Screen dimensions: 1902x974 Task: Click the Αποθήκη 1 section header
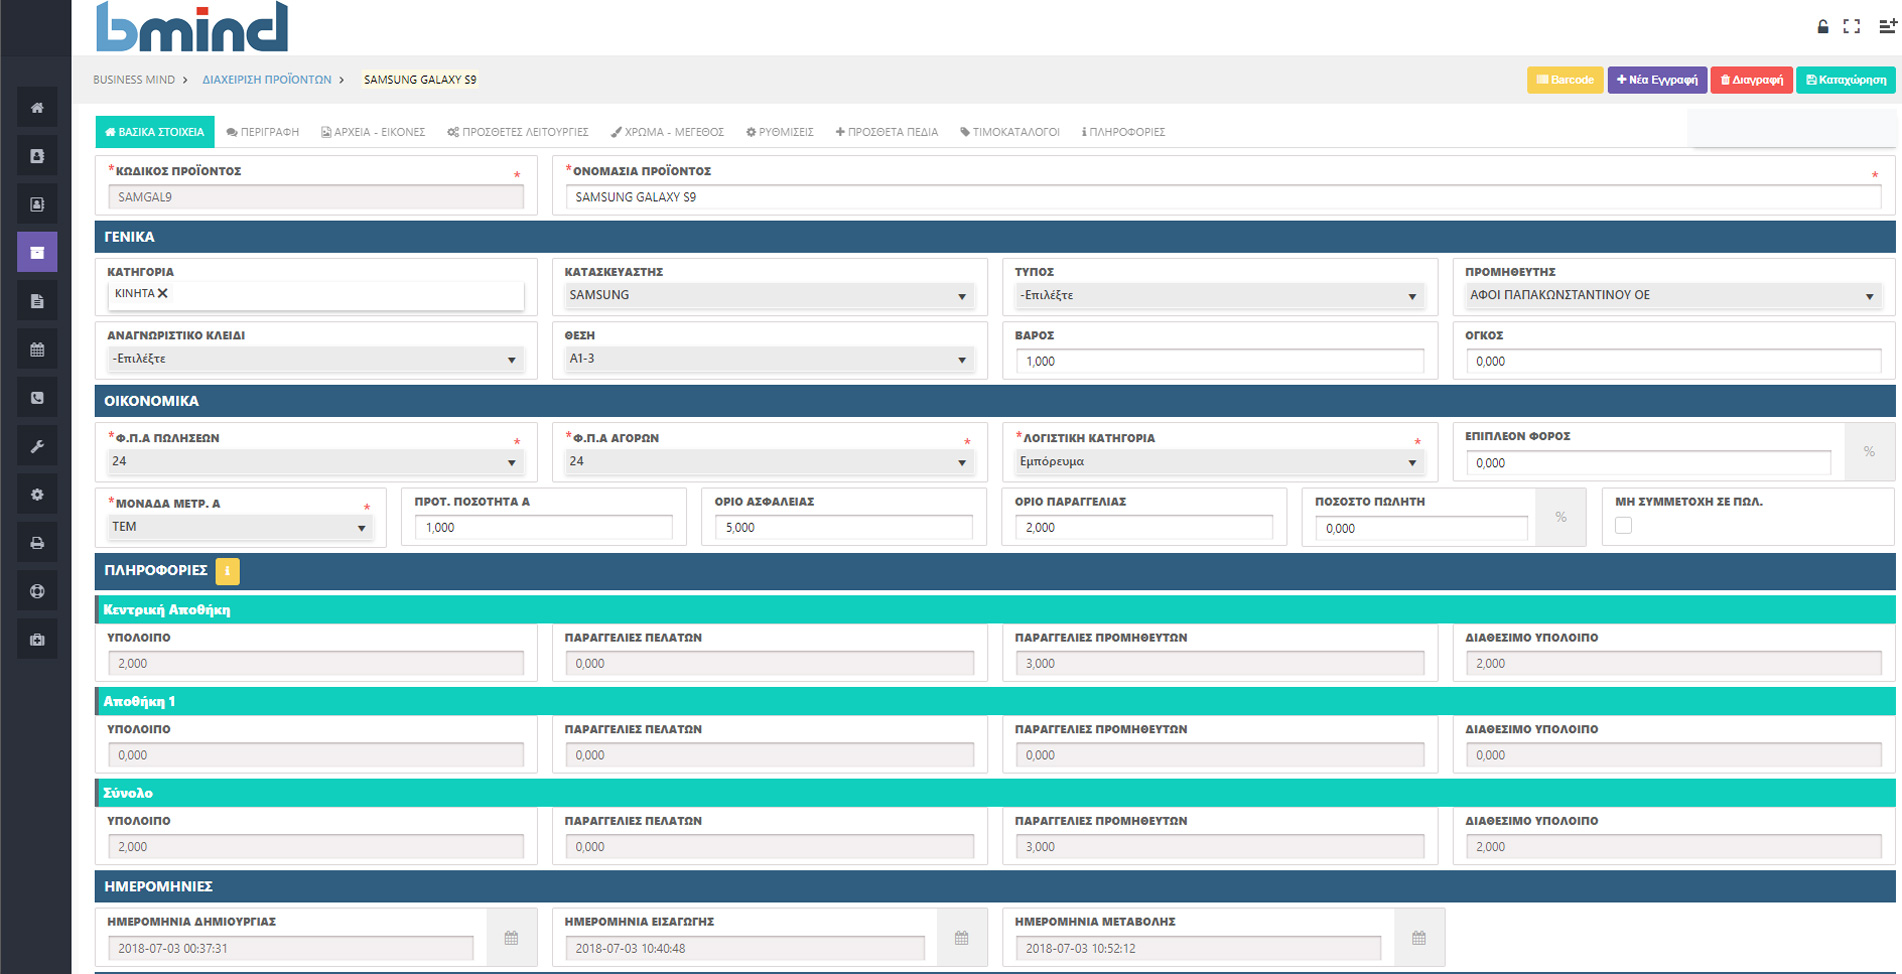(995, 701)
